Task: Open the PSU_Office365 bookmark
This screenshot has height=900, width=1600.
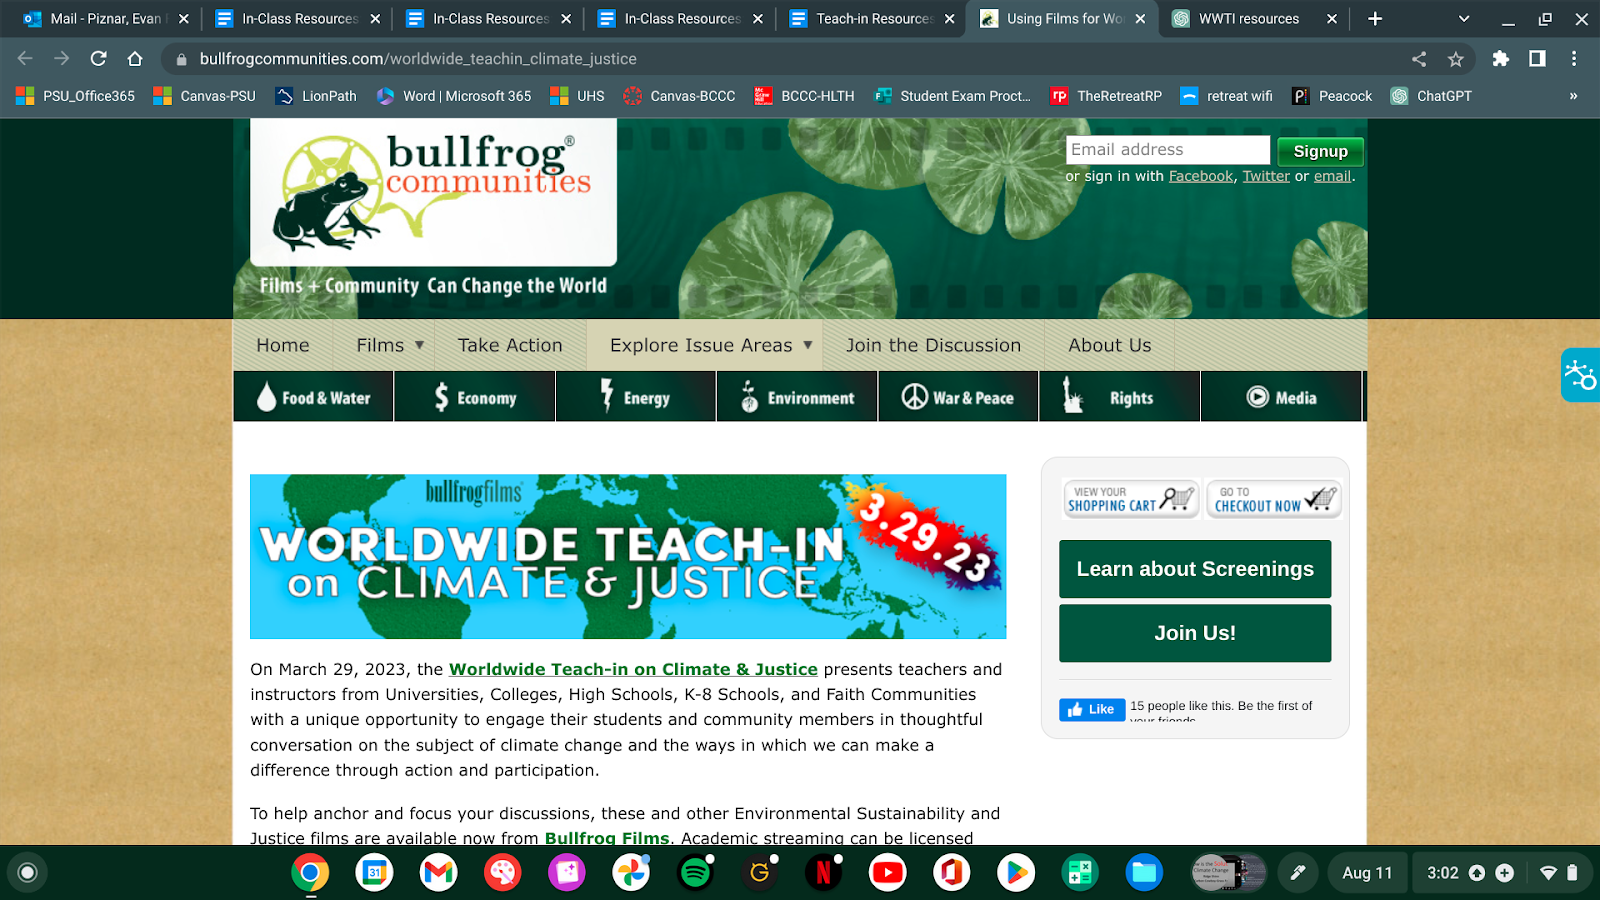Action: click(x=76, y=96)
